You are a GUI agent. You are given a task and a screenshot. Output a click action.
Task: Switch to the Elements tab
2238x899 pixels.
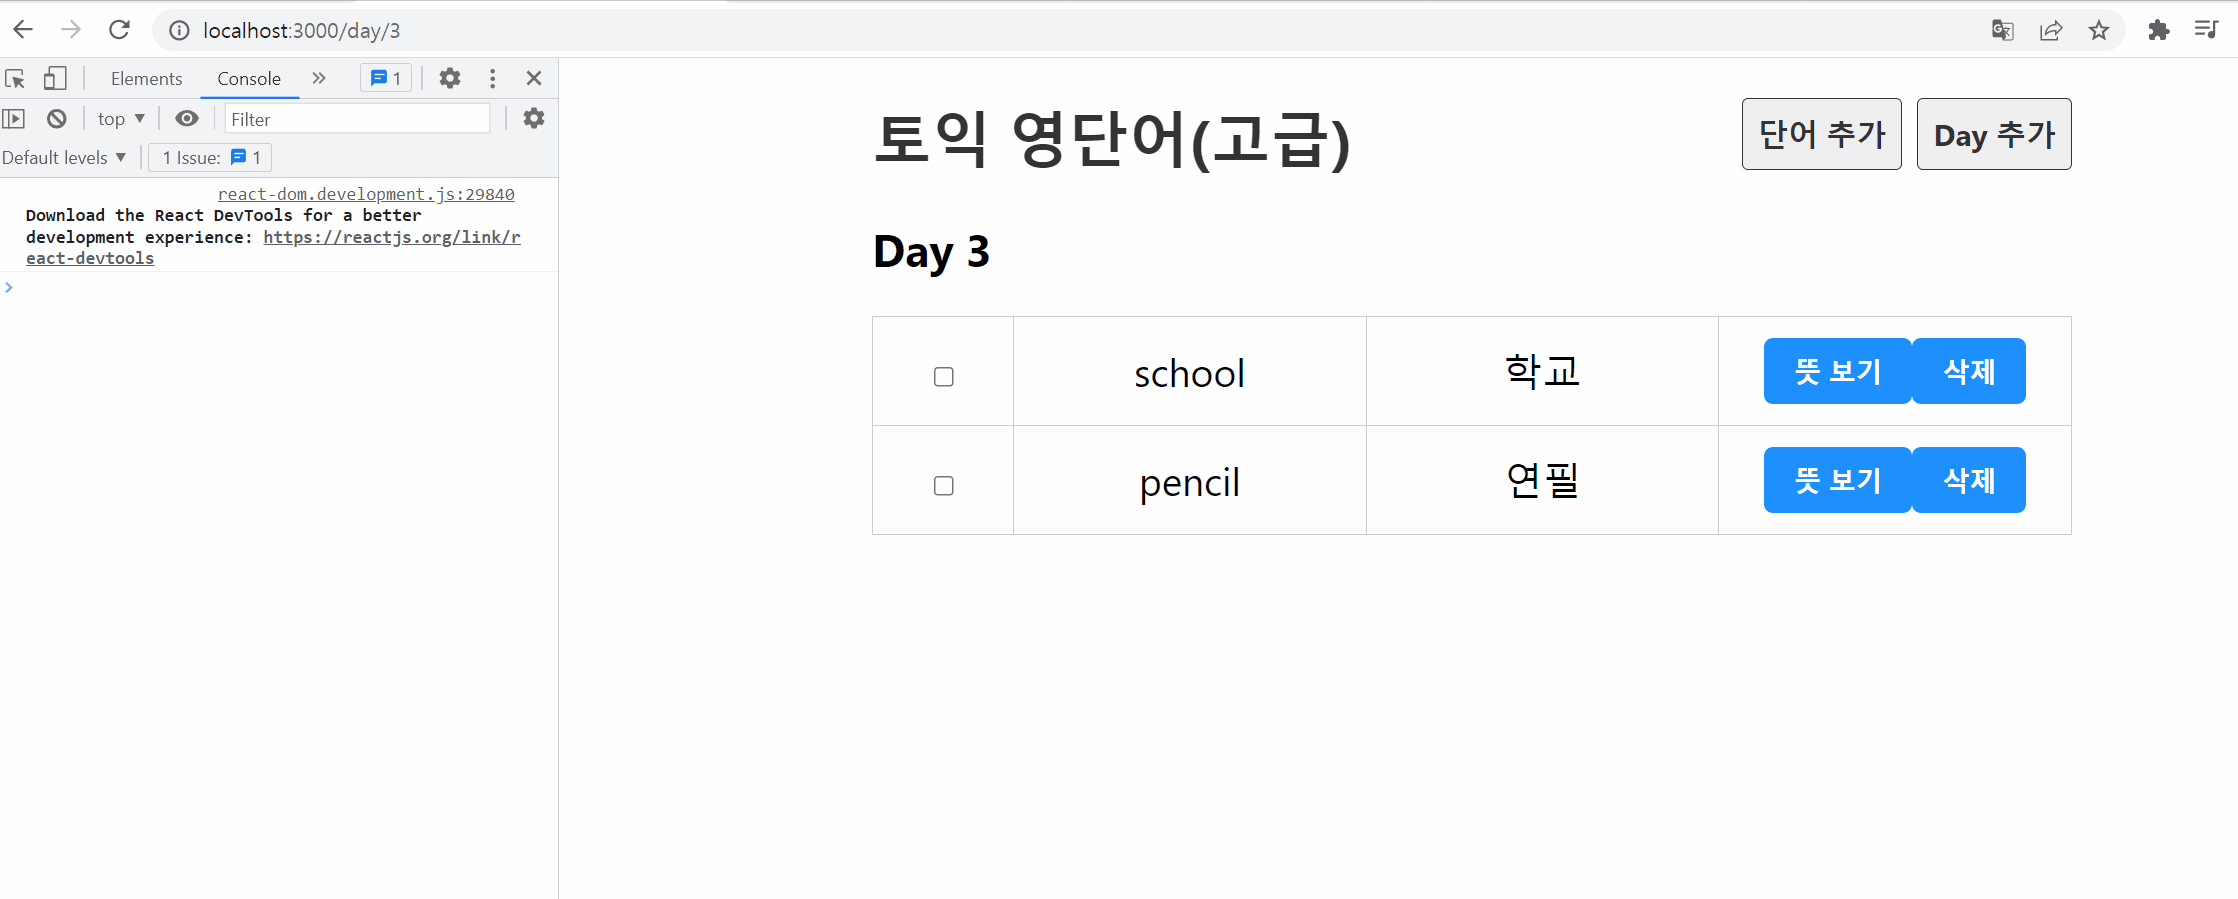click(x=146, y=78)
